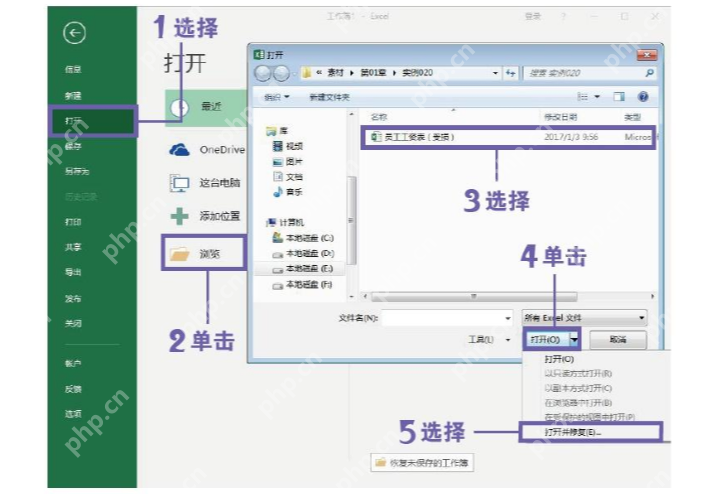The height and width of the screenshot is (494, 720).
Task: Click 第01章 in address breadcrumb
Action: tap(373, 73)
